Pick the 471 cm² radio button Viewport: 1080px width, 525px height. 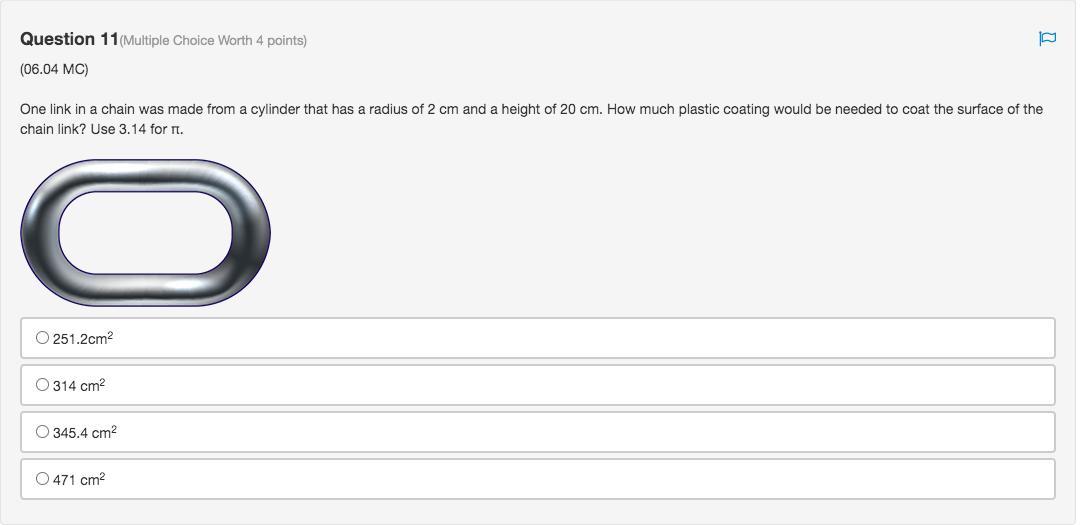point(42,479)
